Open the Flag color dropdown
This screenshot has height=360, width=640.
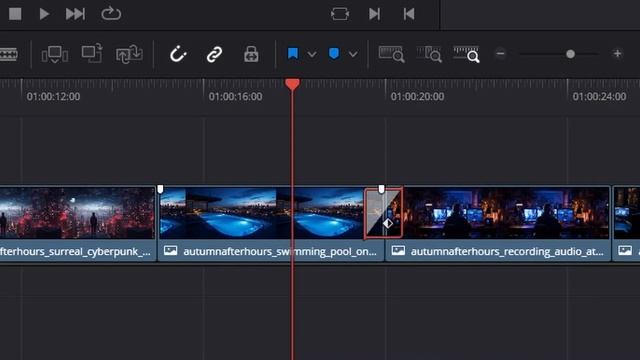(312, 54)
